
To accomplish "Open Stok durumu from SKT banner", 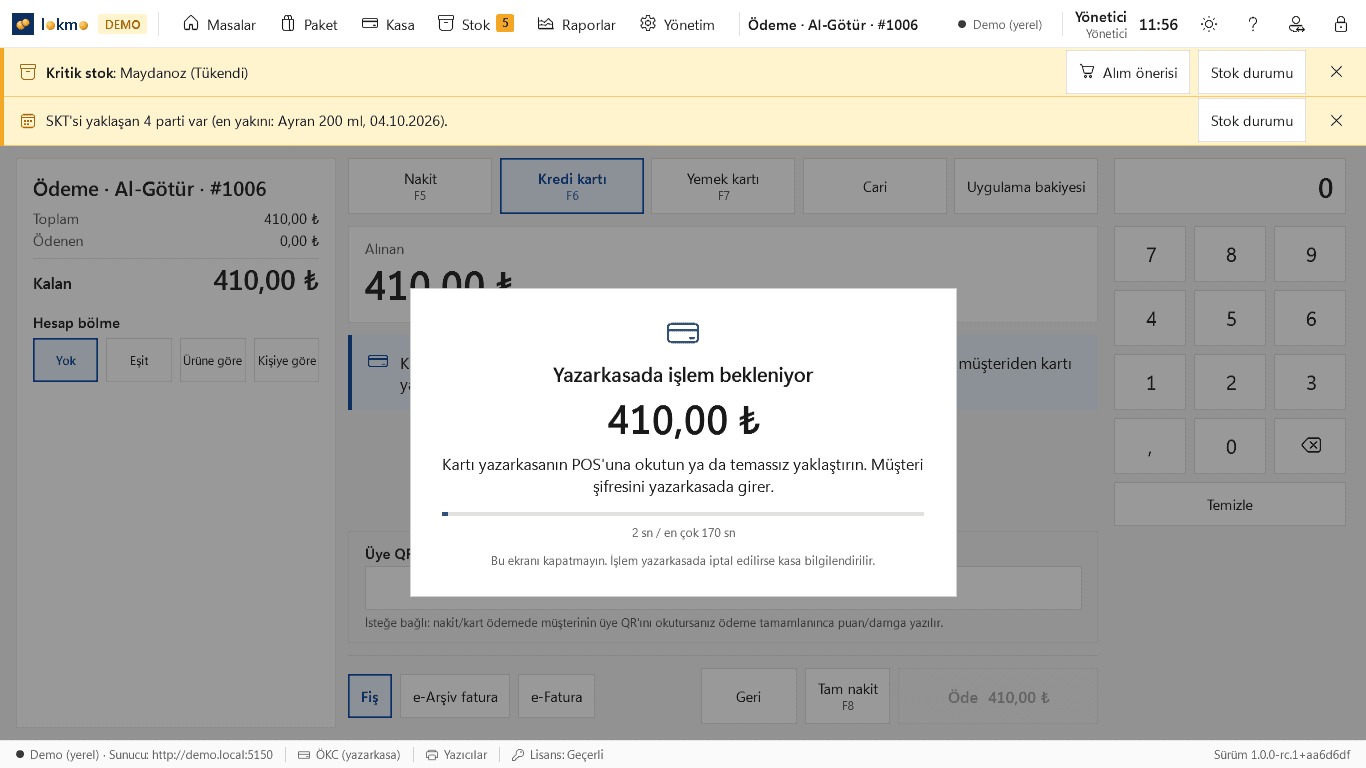I will (1252, 120).
